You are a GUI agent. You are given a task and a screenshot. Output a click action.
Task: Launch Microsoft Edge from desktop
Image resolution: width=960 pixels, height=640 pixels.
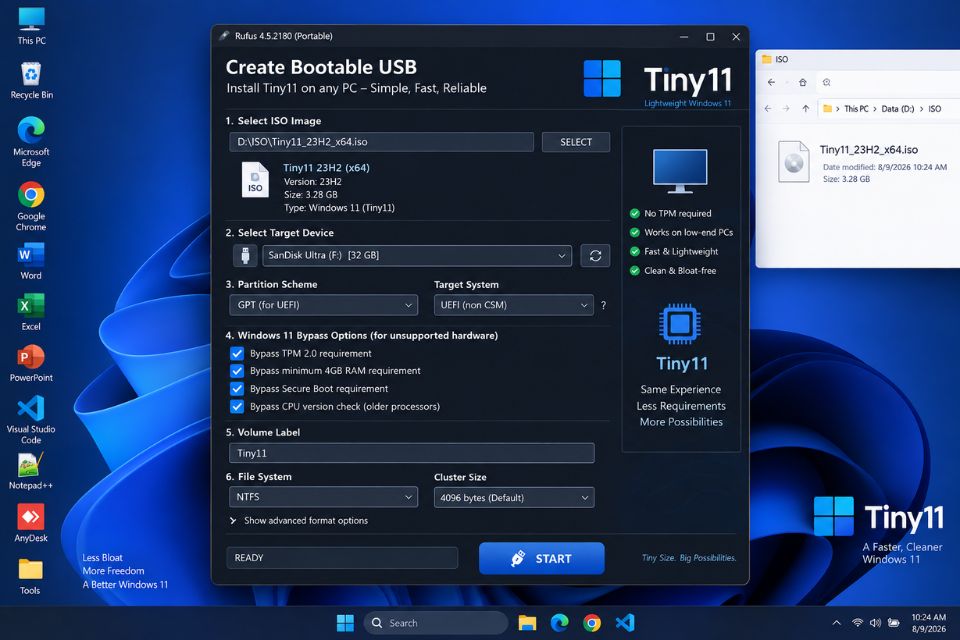pyautogui.click(x=31, y=141)
